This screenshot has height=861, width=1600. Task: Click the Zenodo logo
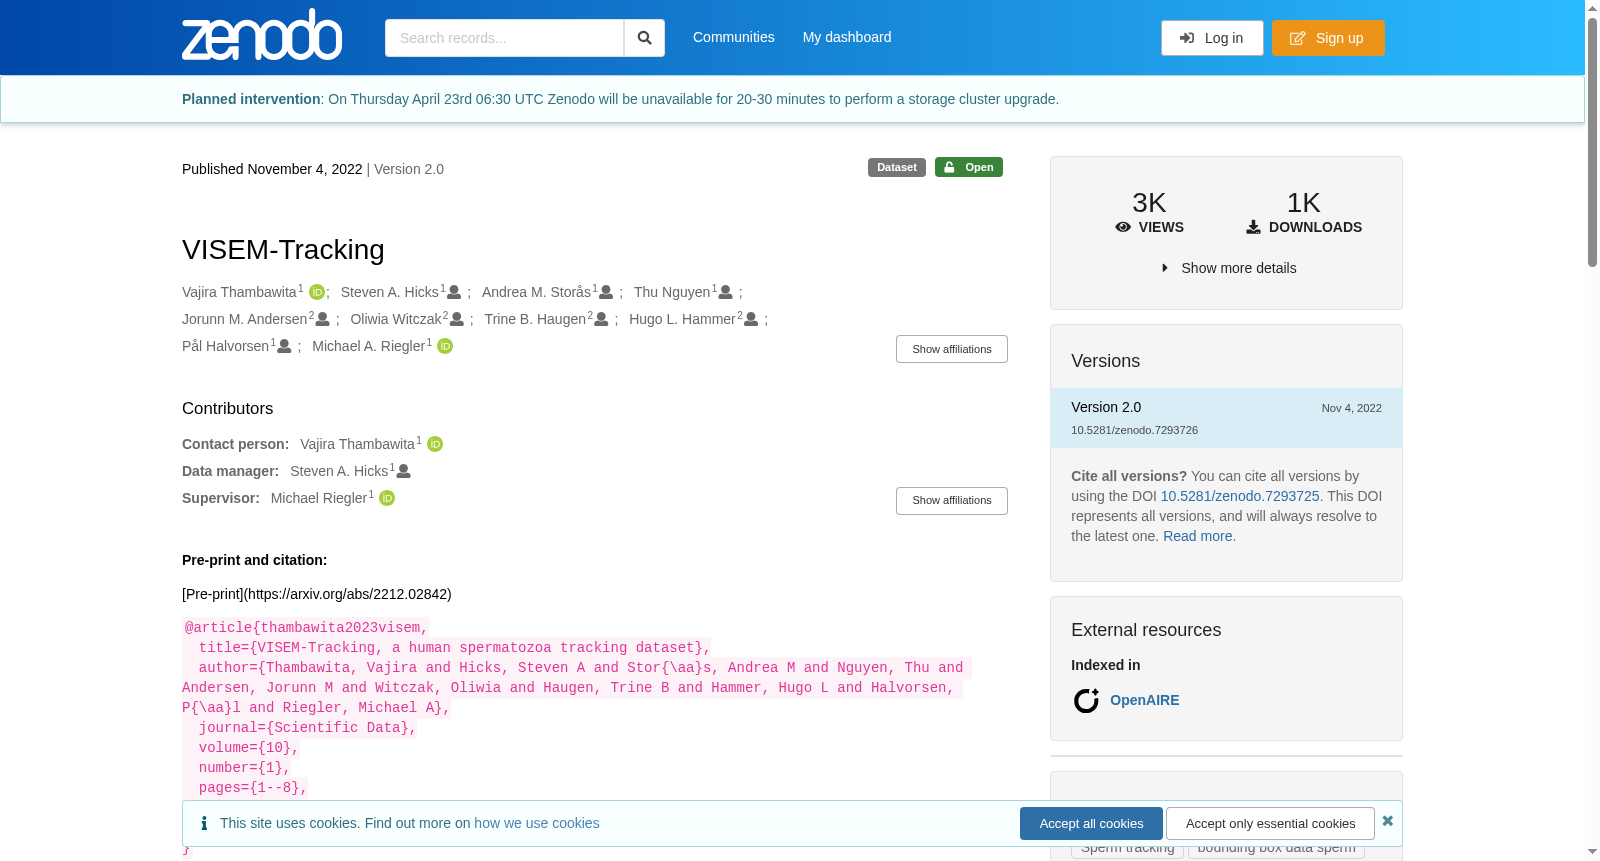pyautogui.click(x=262, y=35)
